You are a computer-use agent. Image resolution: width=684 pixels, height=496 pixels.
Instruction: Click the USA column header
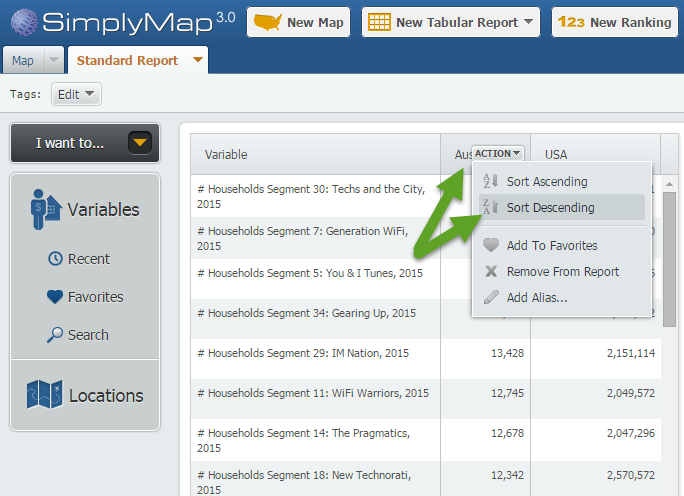coord(595,154)
